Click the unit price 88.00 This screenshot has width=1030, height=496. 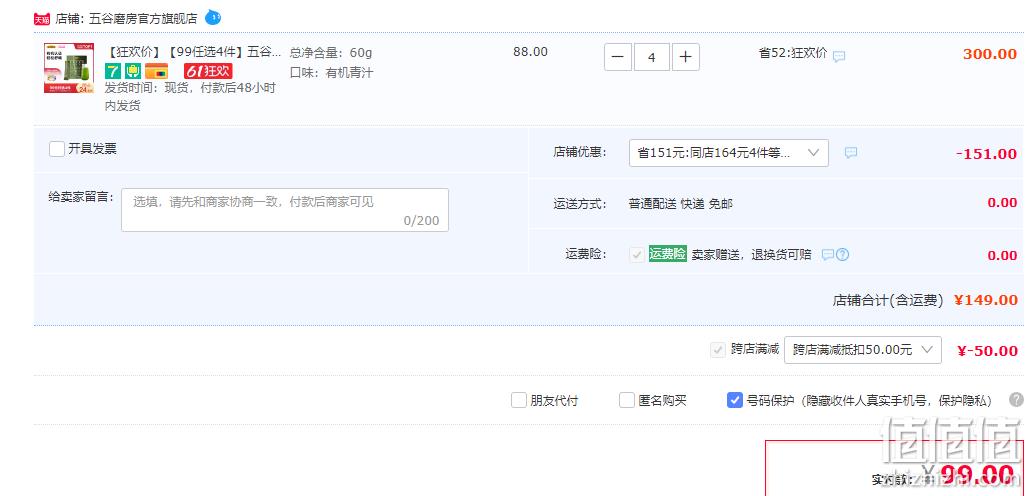(530, 52)
